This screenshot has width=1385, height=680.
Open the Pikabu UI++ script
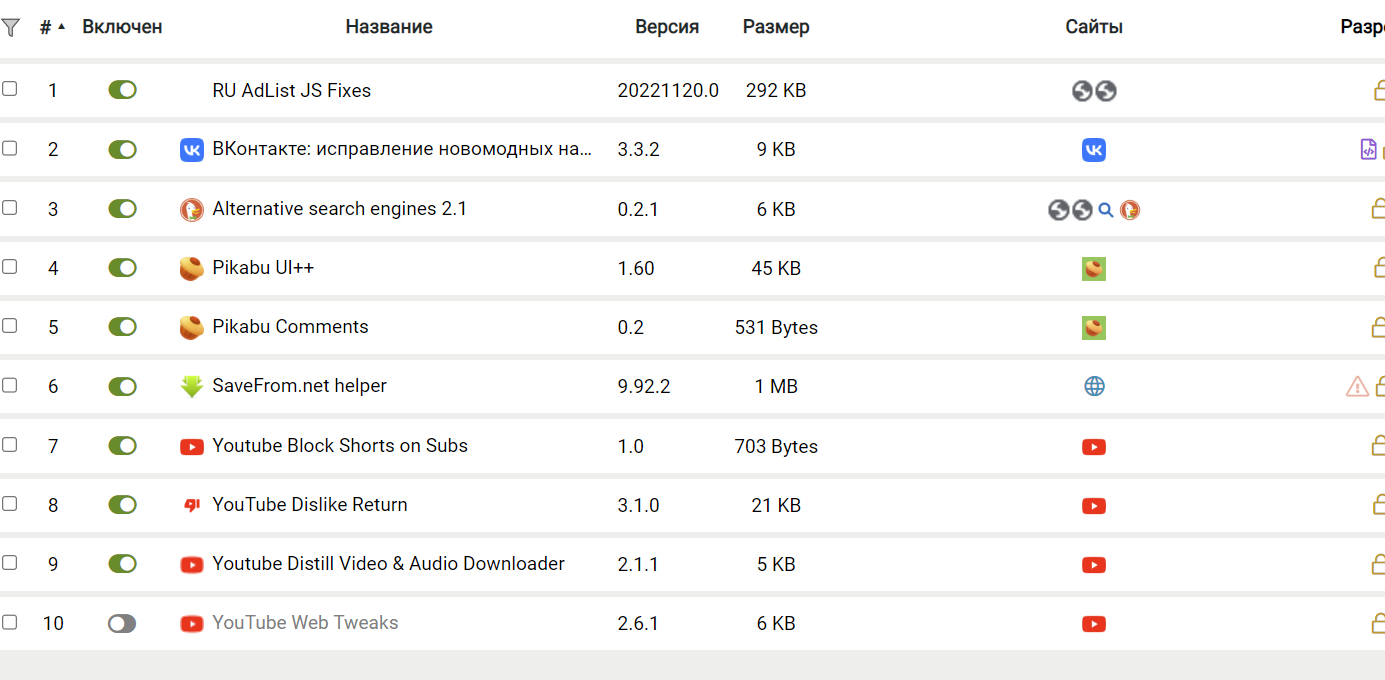(x=263, y=268)
